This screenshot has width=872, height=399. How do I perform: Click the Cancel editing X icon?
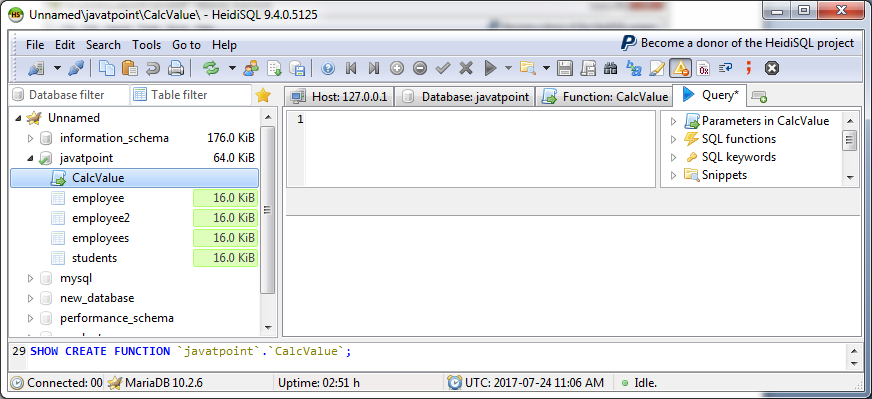click(x=466, y=68)
